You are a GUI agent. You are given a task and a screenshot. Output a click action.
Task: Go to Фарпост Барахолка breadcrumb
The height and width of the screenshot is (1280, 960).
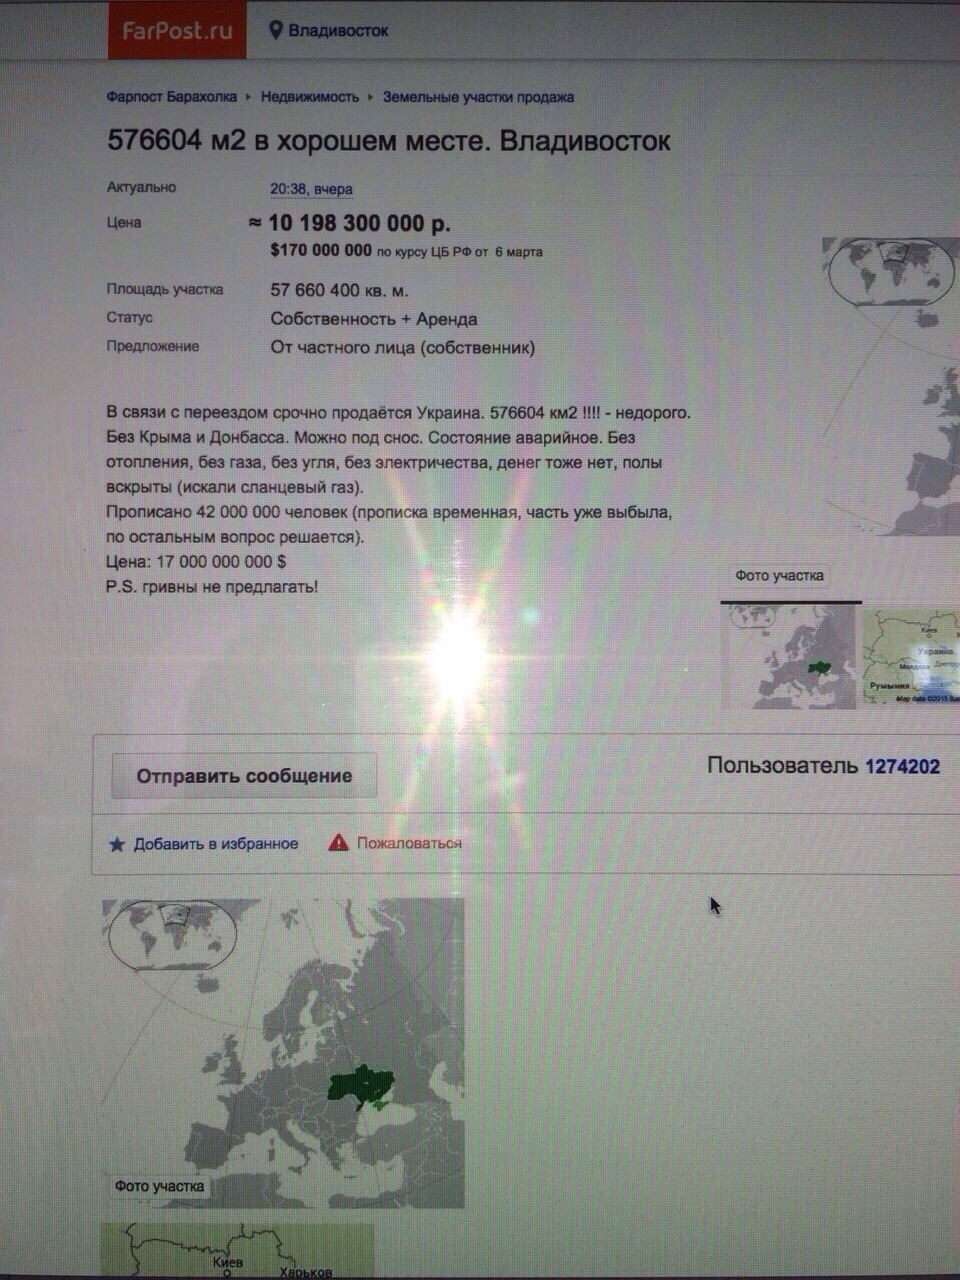[172, 97]
